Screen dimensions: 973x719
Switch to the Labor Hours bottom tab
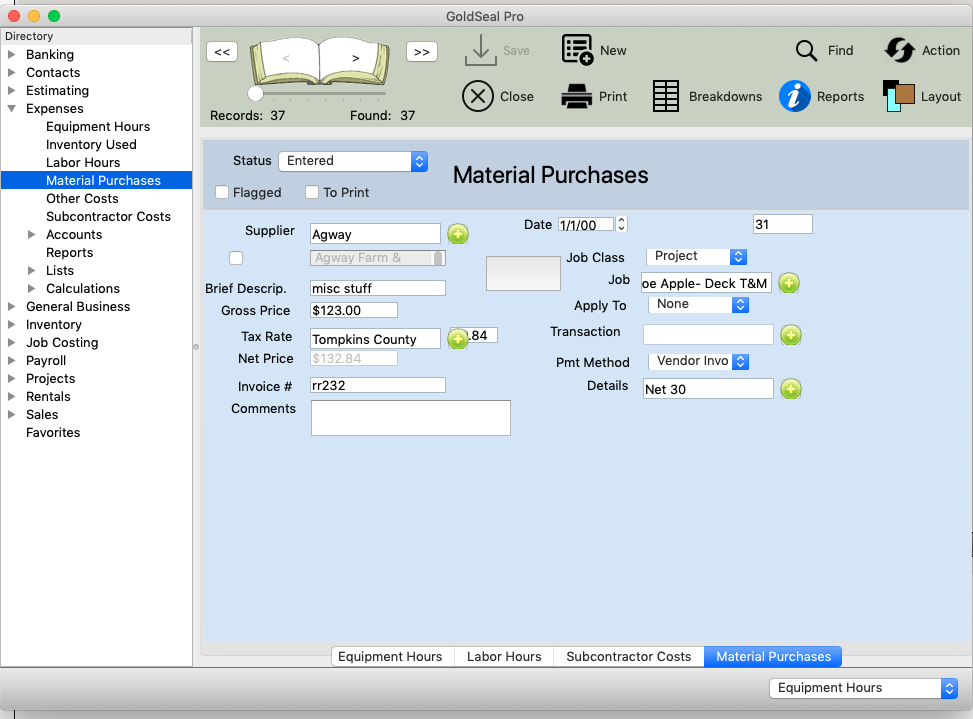504,656
